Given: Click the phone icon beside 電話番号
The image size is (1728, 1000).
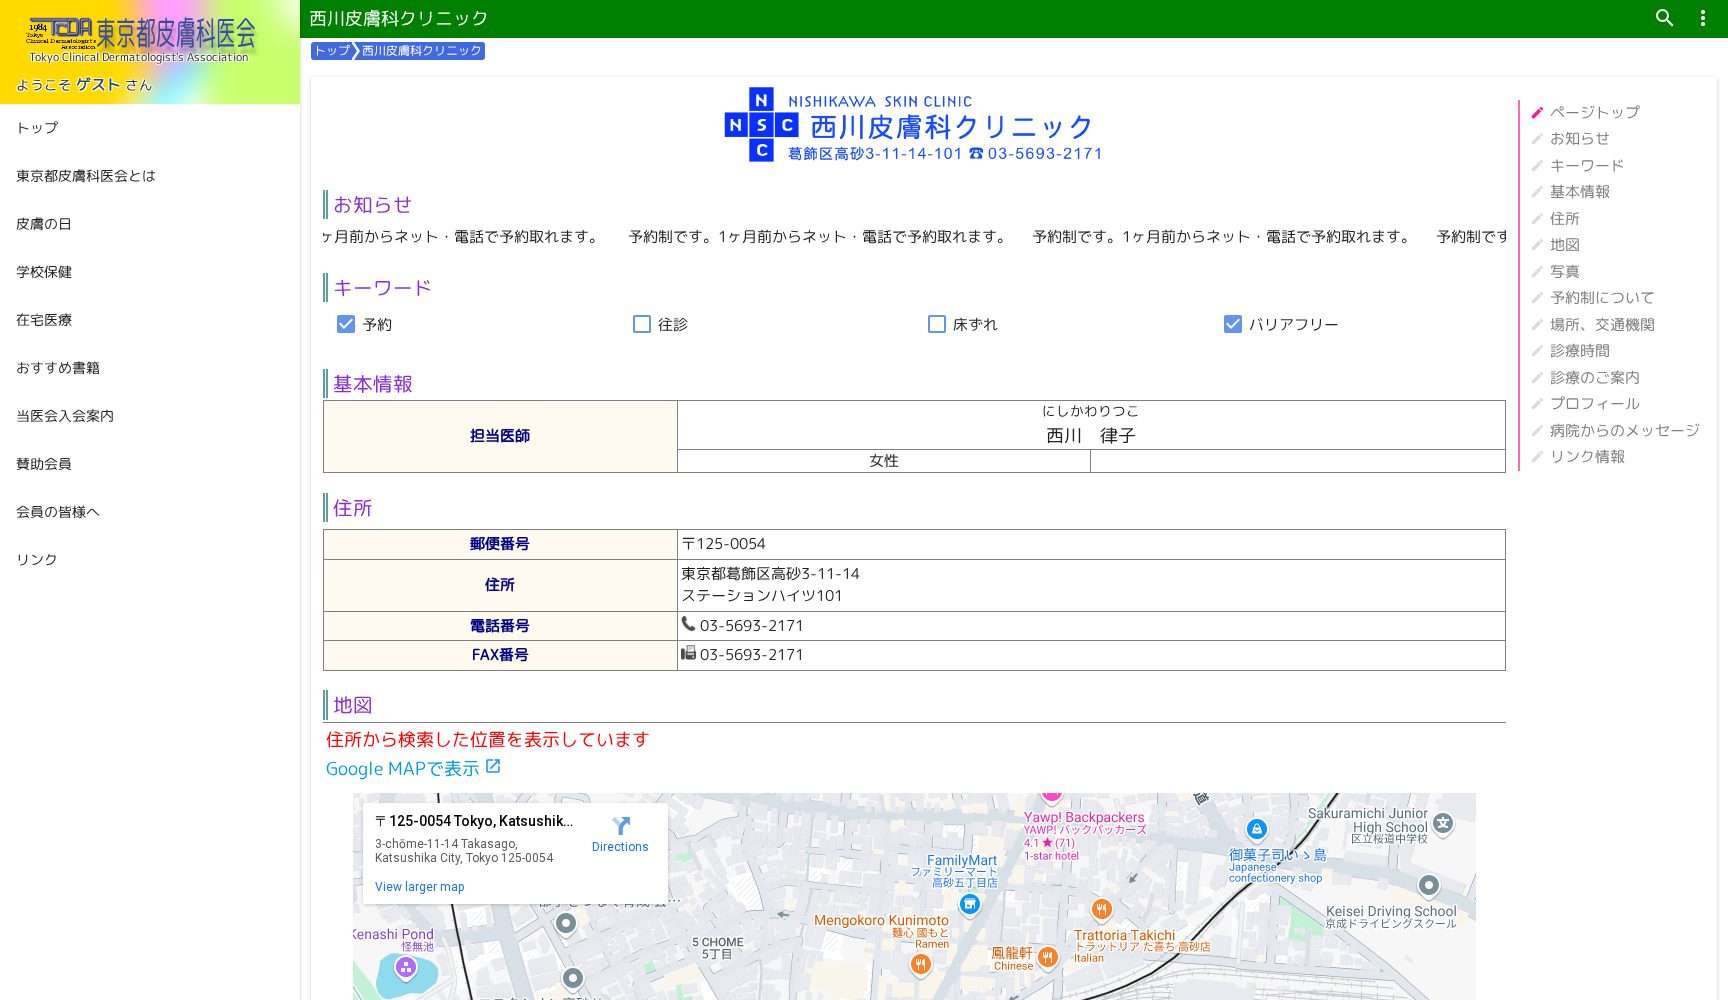Looking at the screenshot, I should (x=689, y=623).
